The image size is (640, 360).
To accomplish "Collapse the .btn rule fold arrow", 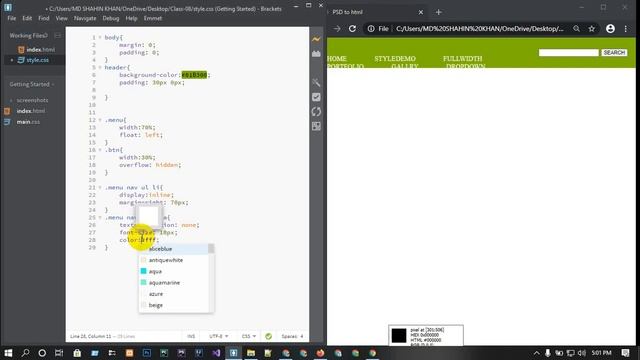I will 100,150.
